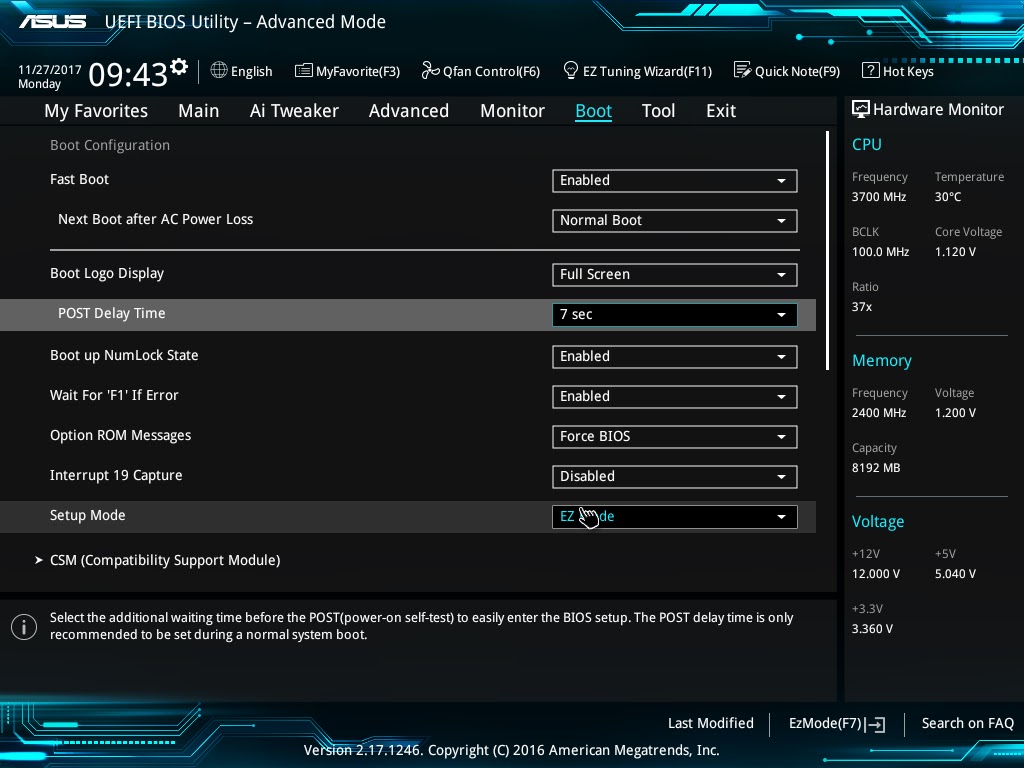
Task: Click the Hot Keys question mark icon
Action: point(871,70)
